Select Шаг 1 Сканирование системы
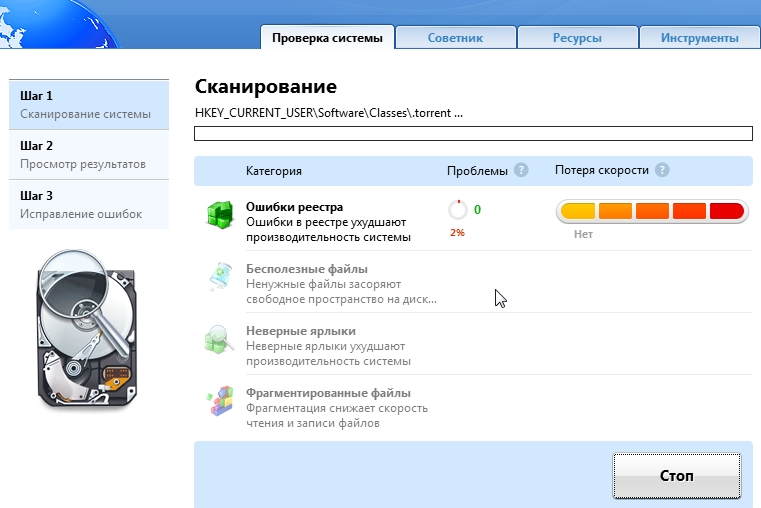This screenshot has height=508, width=761. coord(89,104)
